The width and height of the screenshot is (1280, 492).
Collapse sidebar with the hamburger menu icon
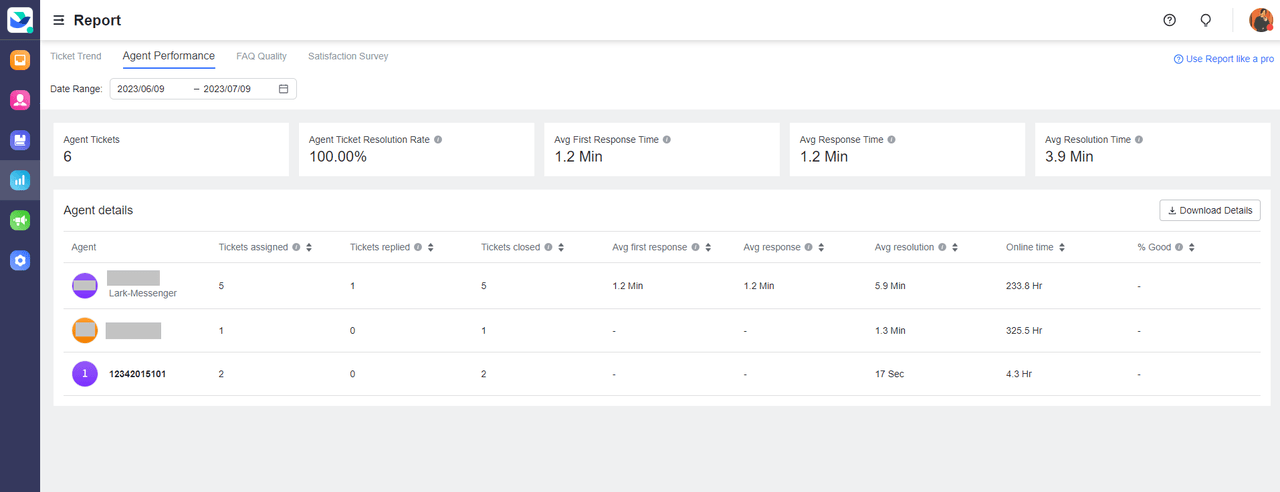(59, 20)
